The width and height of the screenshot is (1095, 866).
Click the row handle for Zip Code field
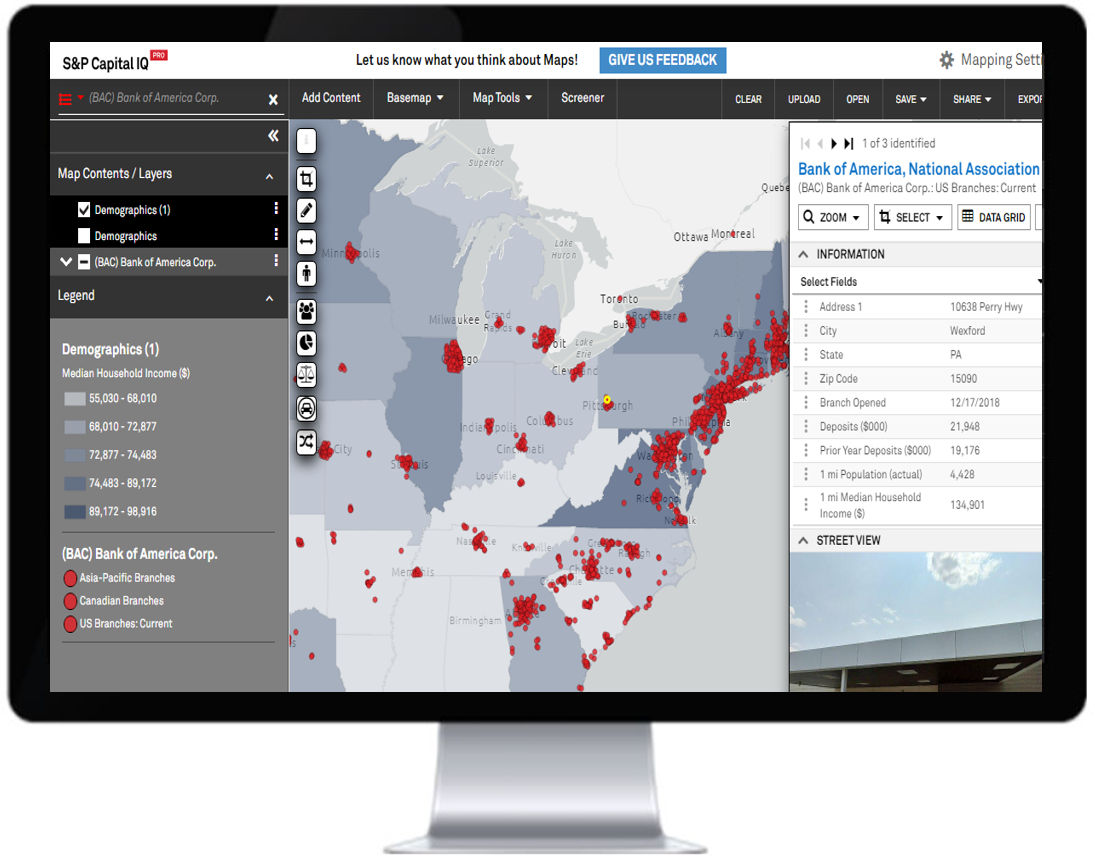(x=806, y=379)
